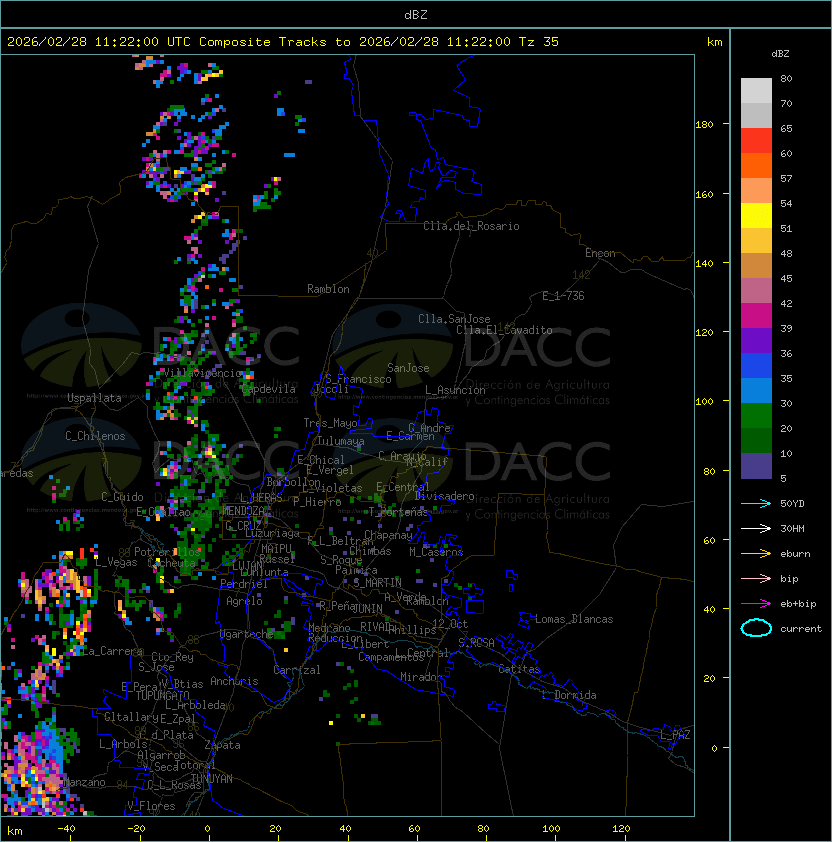Image resolution: width=832 pixels, height=842 pixels.
Task: Click the magenta eb+bip arrow in legend
Action: [756, 604]
